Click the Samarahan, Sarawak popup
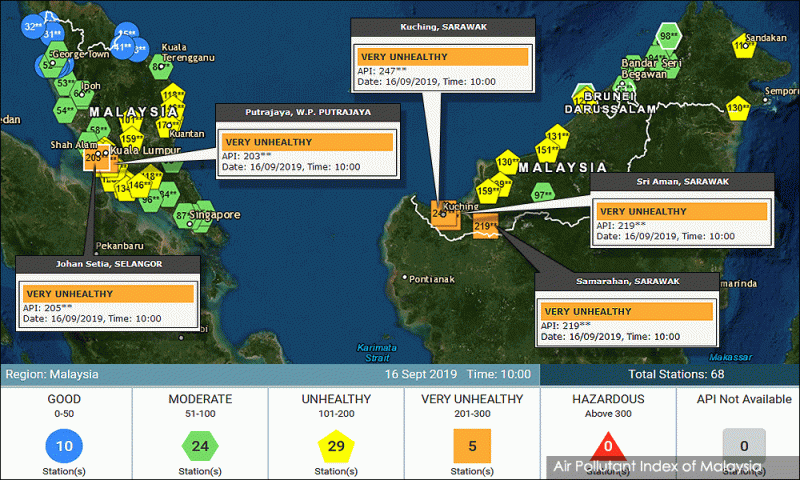The width and height of the screenshot is (800, 480). [627, 310]
